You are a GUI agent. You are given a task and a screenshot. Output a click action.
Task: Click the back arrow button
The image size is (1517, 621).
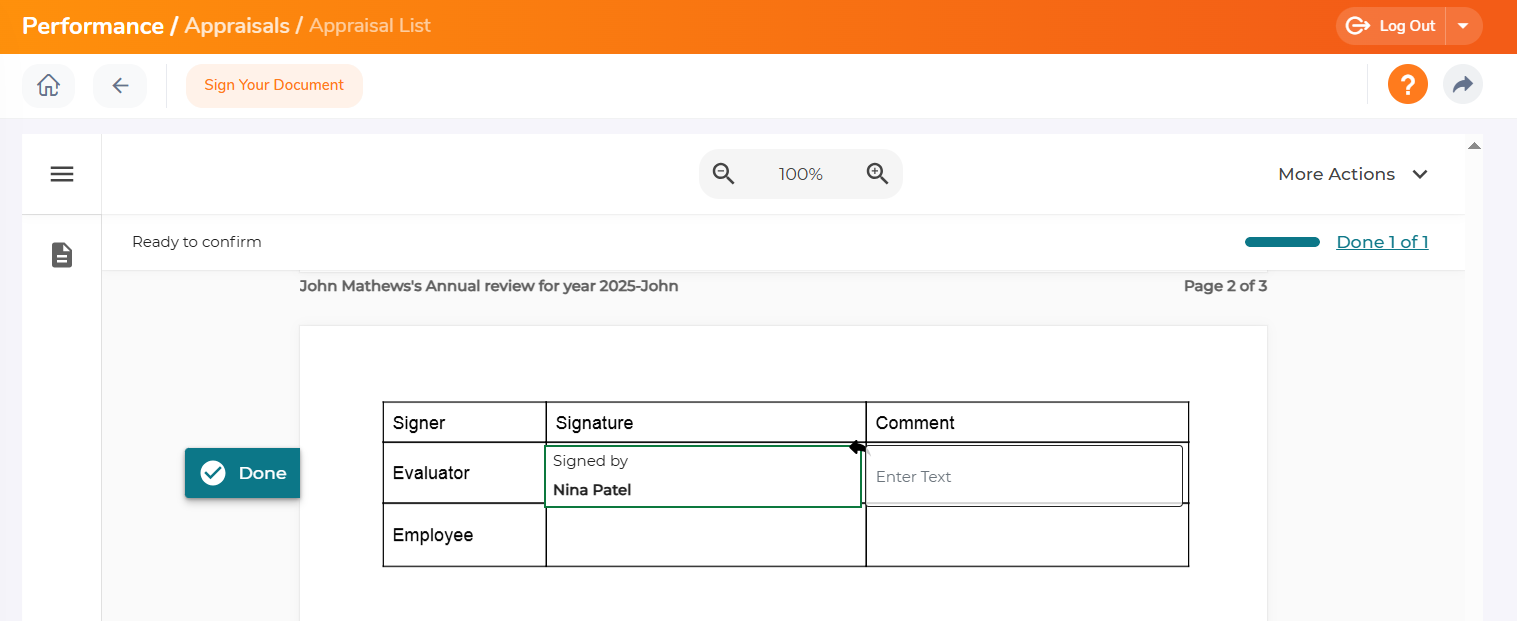point(120,86)
